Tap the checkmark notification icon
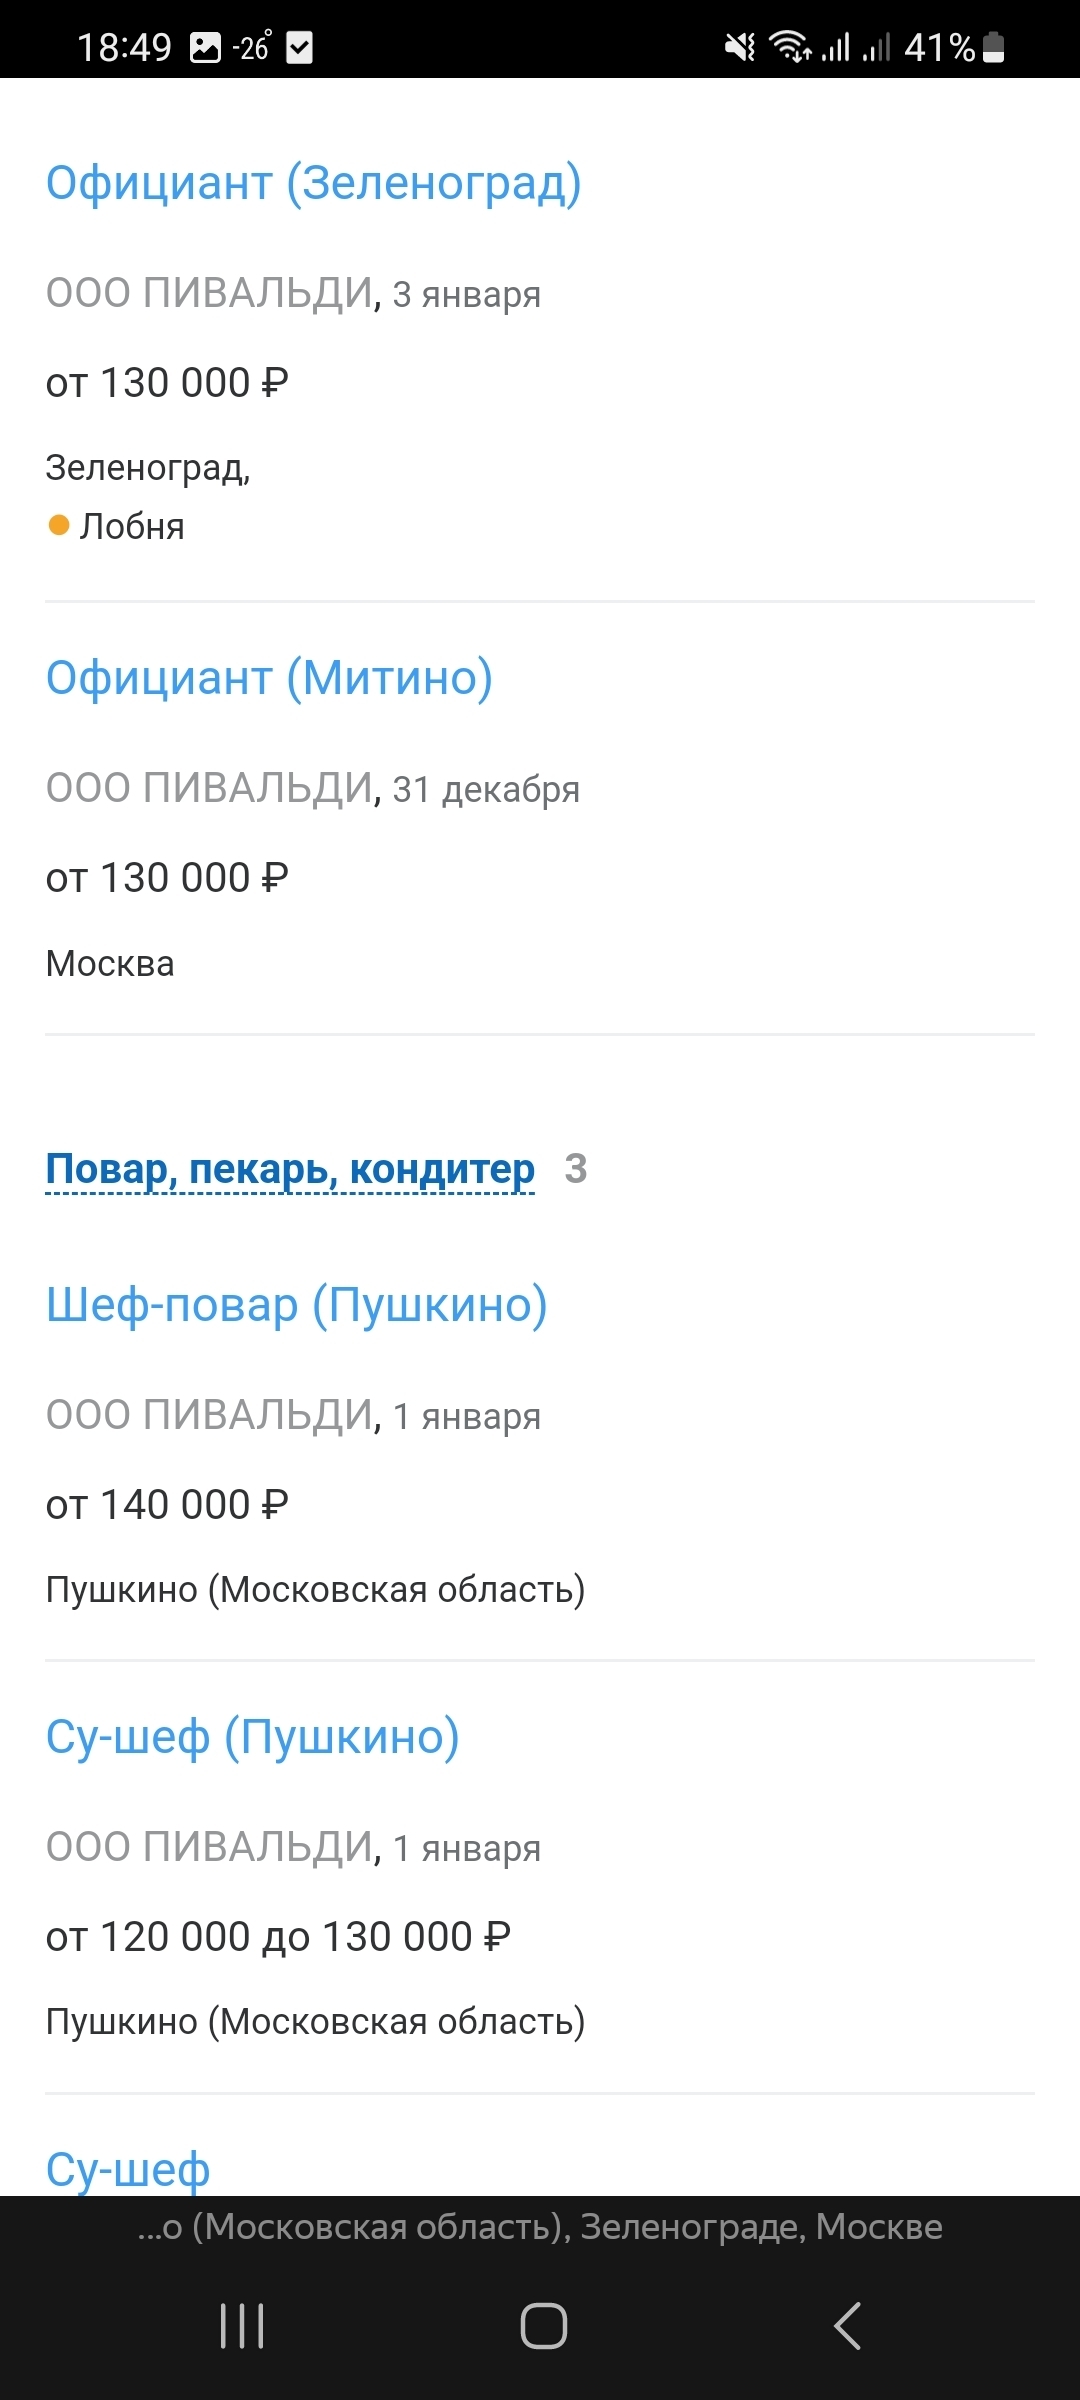1080x2400 pixels. click(x=300, y=47)
